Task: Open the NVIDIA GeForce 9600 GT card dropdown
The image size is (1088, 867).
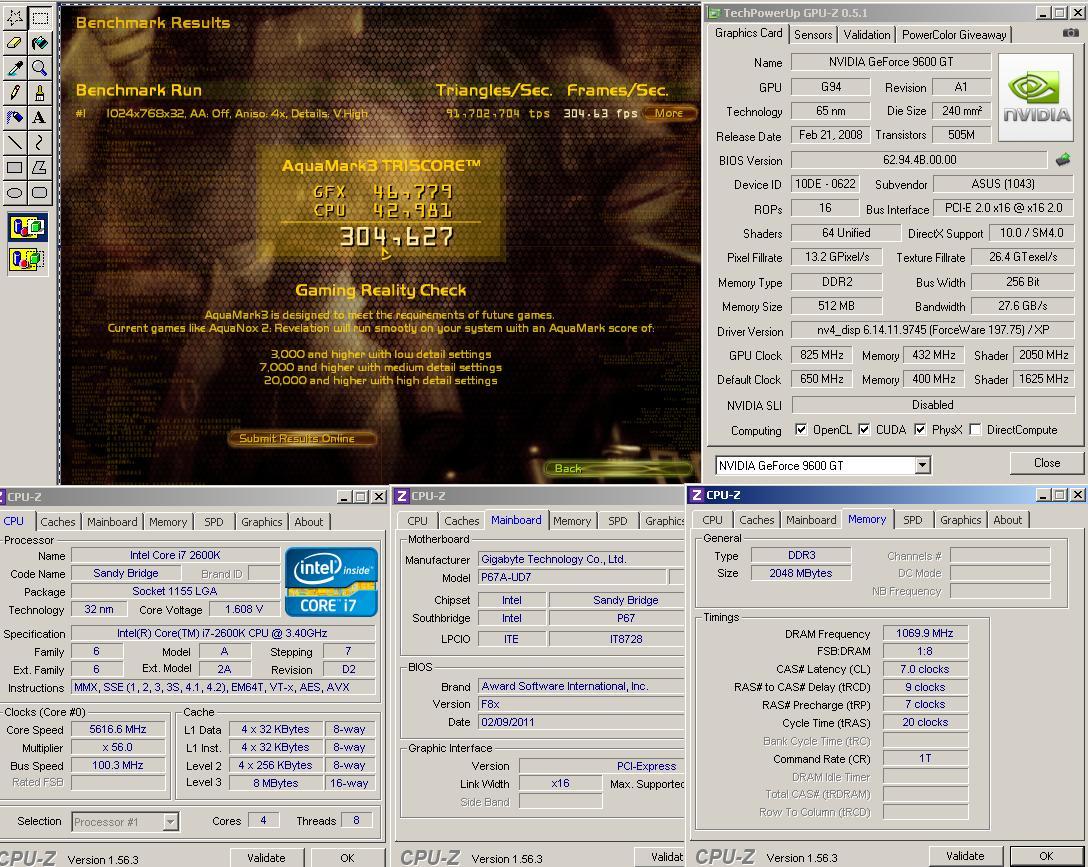Action: [922, 465]
